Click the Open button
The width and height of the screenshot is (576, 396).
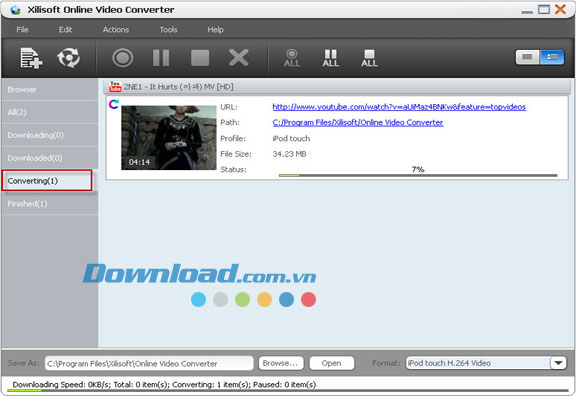332,363
